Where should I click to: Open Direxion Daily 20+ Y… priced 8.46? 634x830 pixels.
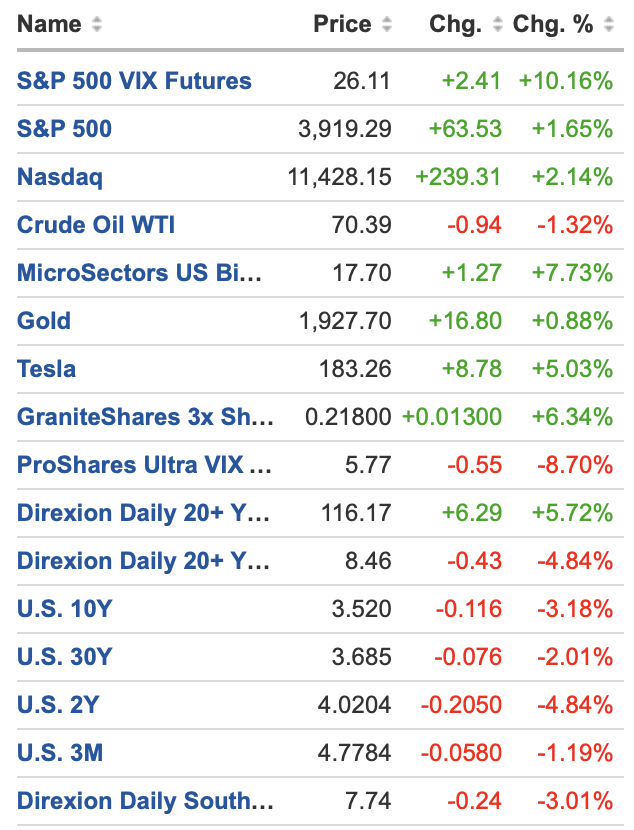[143, 561]
